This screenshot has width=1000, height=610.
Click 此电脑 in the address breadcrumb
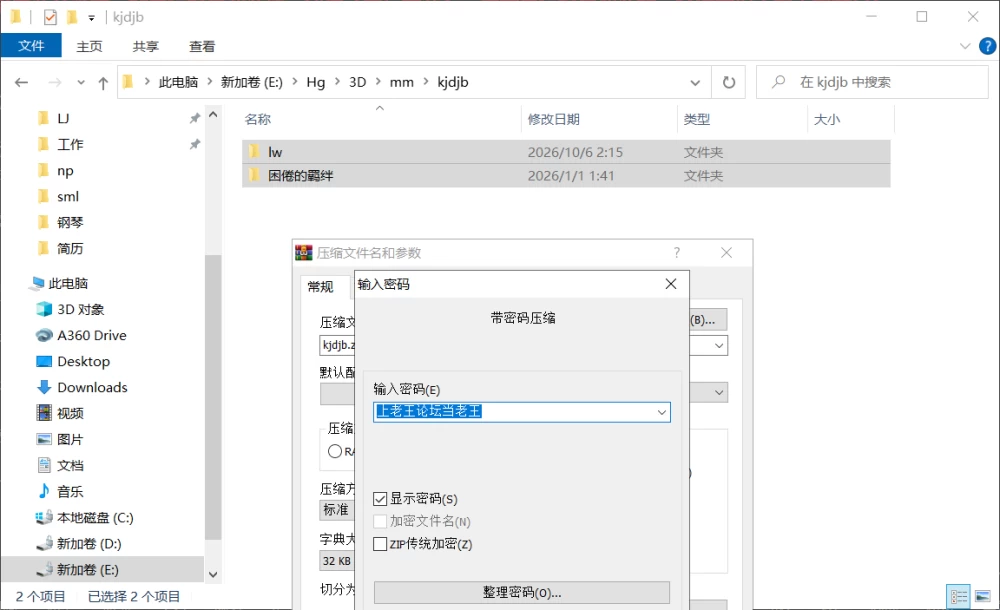point(178,82)
